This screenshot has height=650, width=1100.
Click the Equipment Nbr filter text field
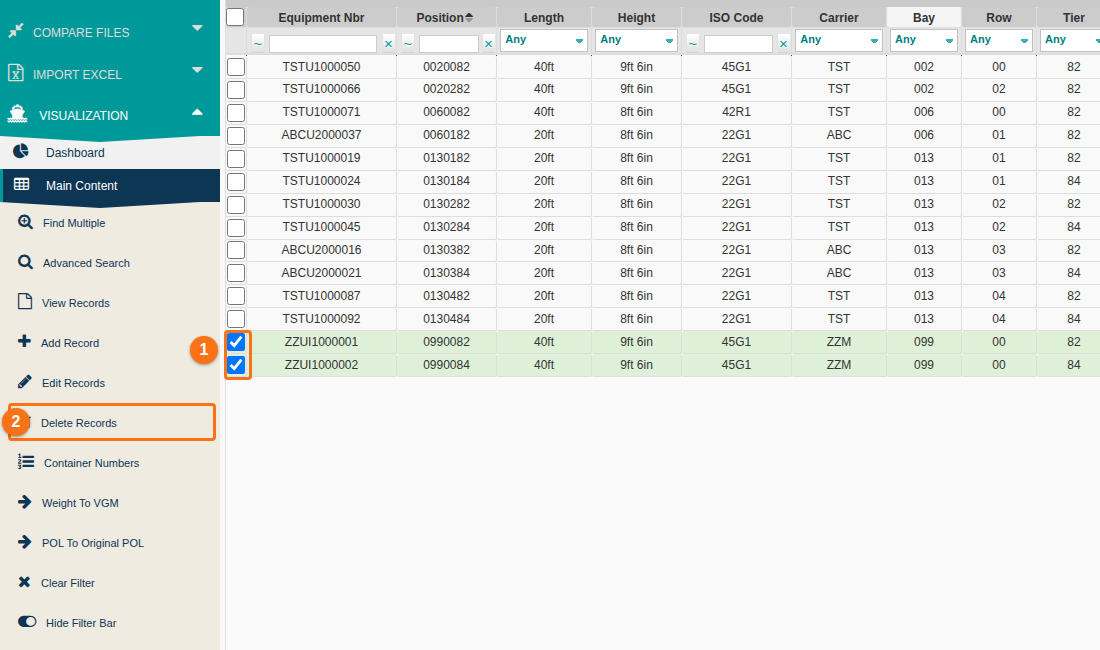pos(323,44)
